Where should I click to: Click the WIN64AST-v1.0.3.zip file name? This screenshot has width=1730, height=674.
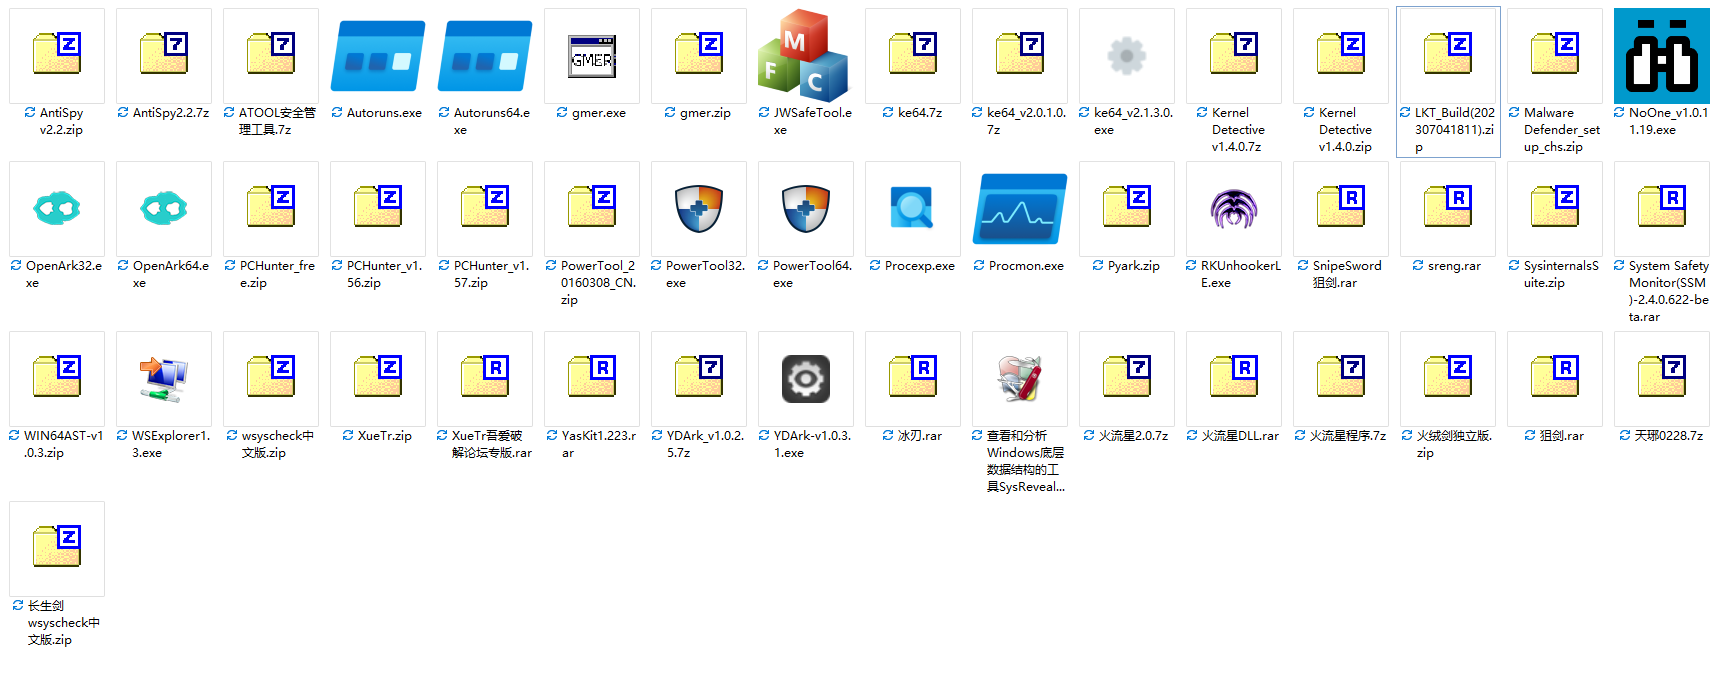(63, 444)
